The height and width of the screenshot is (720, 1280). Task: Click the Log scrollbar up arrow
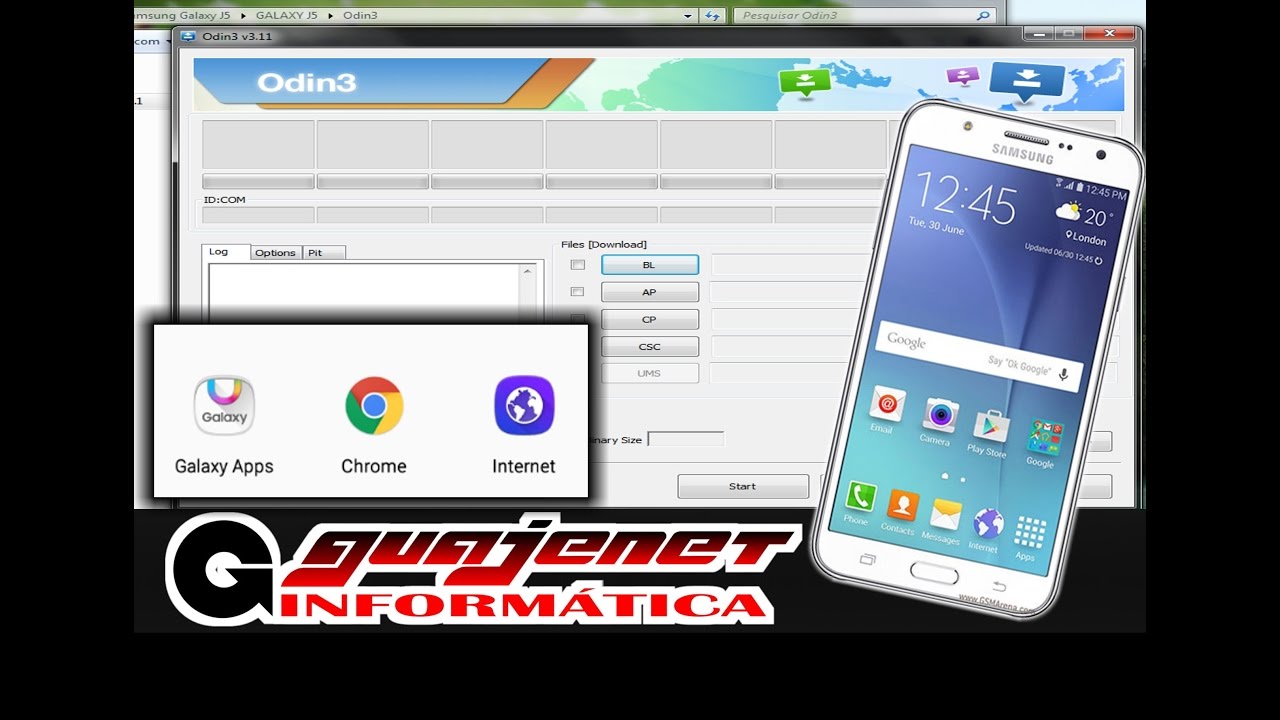528,271
